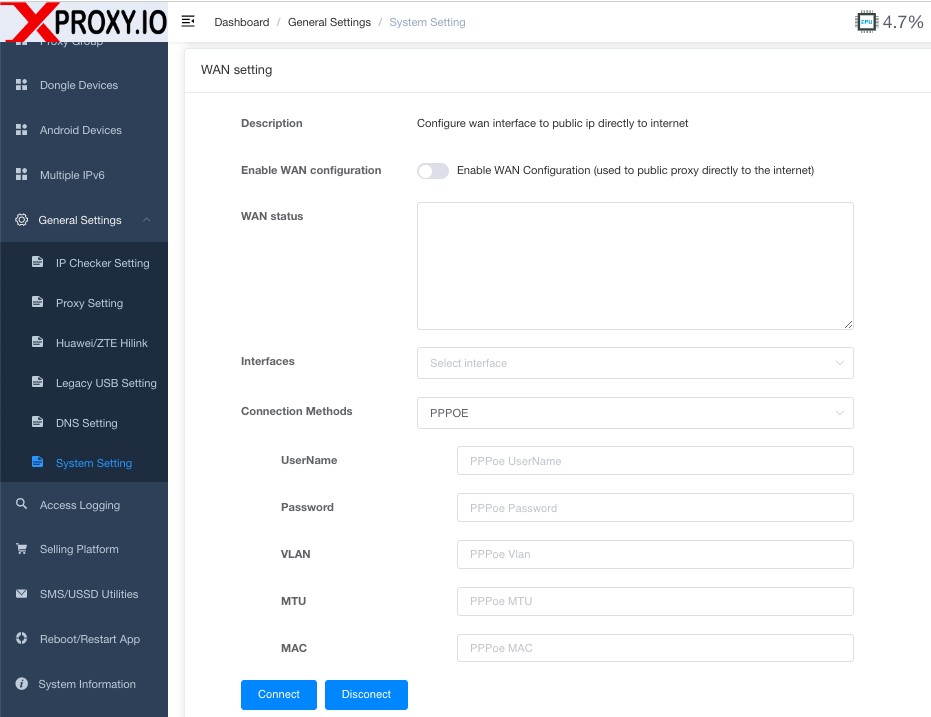Click the Dongle Devices grid icon
The height and width of the screenshot is (717, 931).
[x=21, y=85]
